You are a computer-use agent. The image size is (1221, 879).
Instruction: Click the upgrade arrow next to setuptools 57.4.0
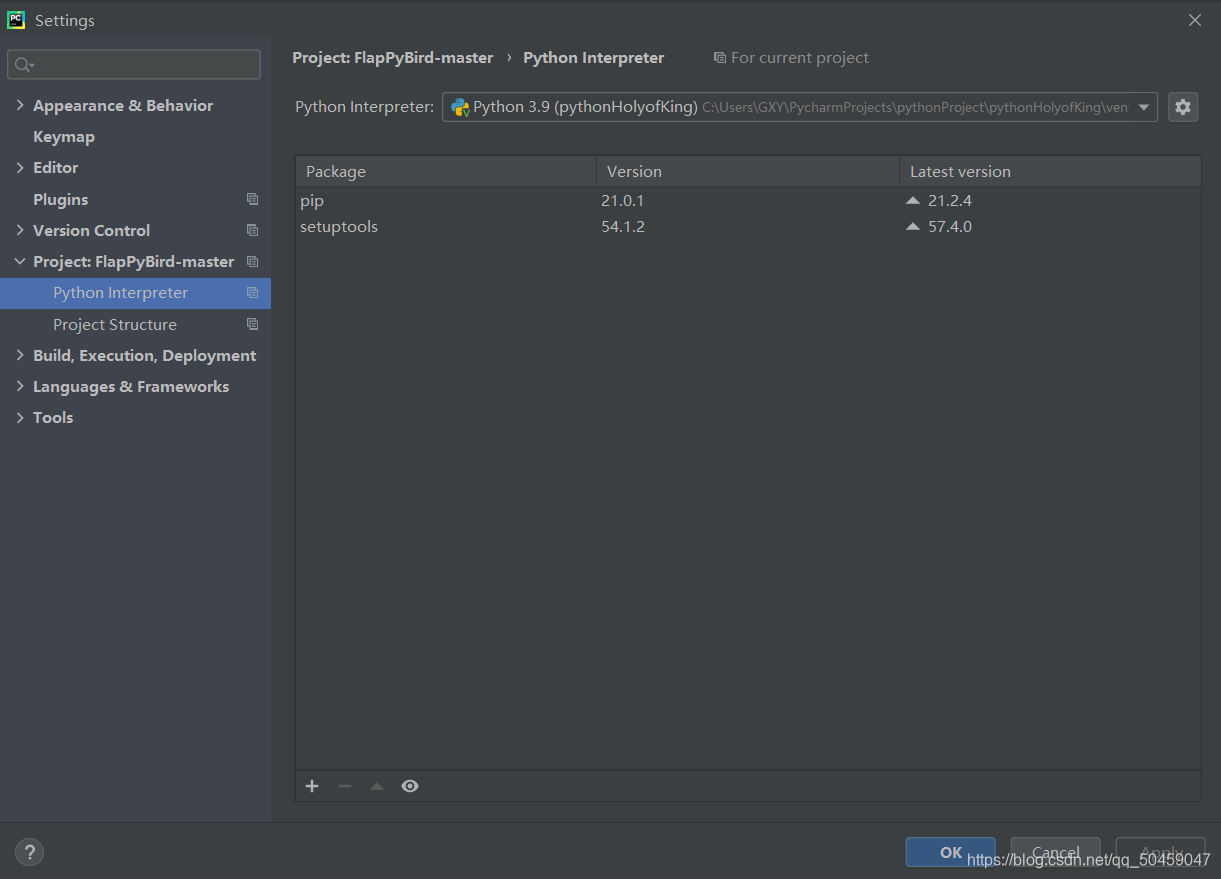tap(912, 227)
